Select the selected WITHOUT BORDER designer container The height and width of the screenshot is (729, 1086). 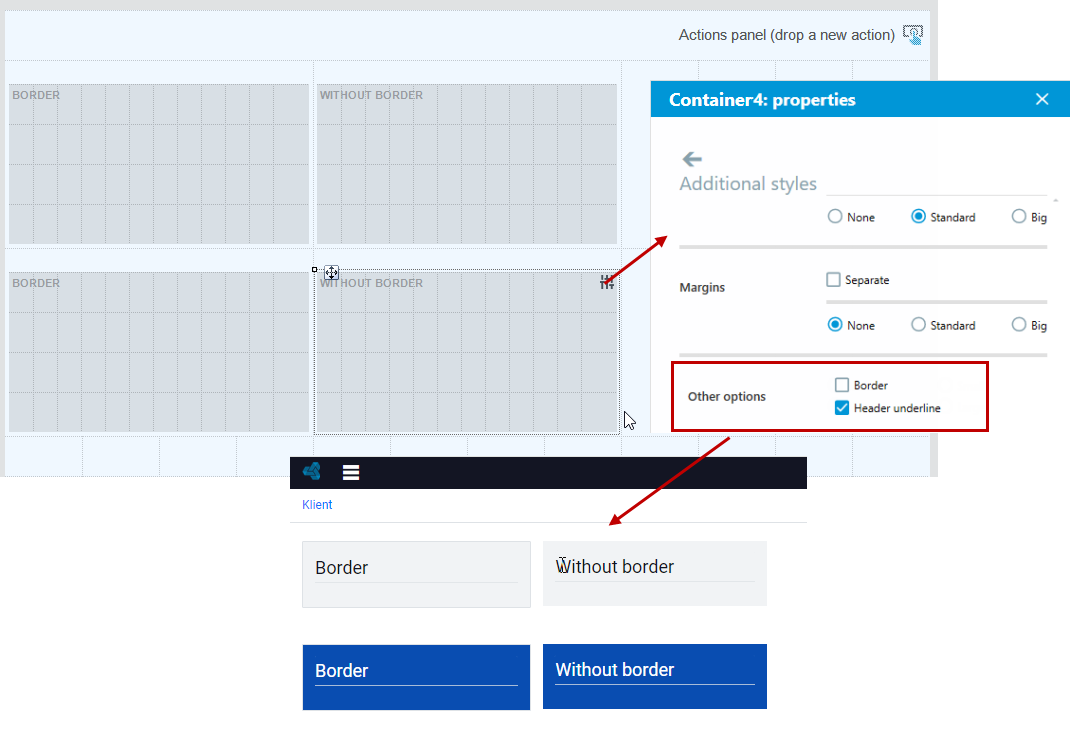tap(467, 352)
